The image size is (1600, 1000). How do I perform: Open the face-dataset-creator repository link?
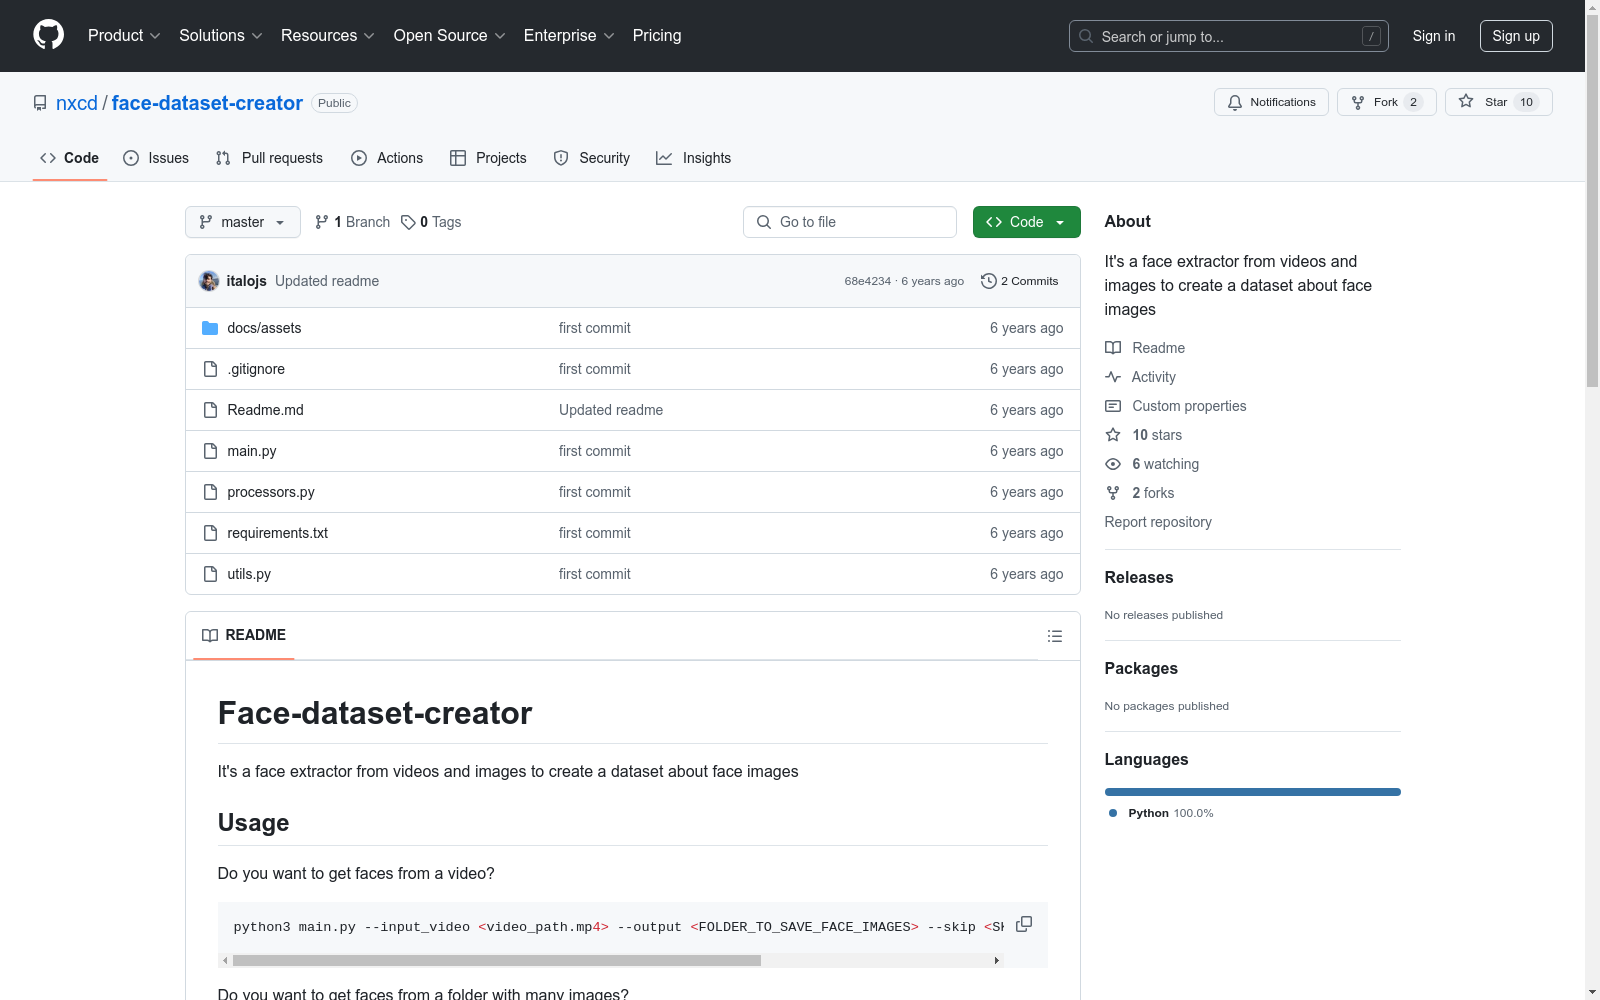207,103
